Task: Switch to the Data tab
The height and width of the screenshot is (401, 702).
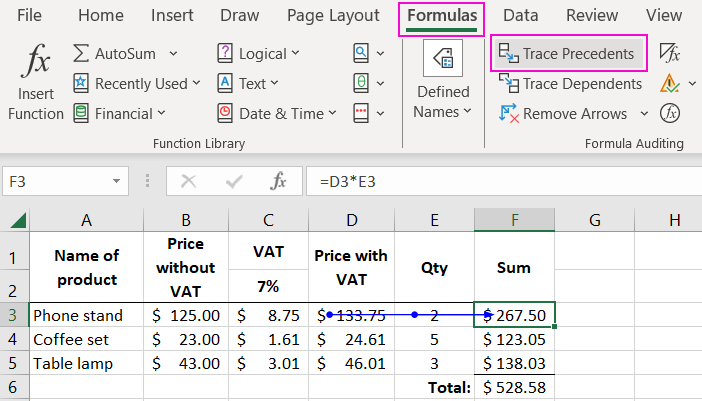Action: (x=520, y=16)
